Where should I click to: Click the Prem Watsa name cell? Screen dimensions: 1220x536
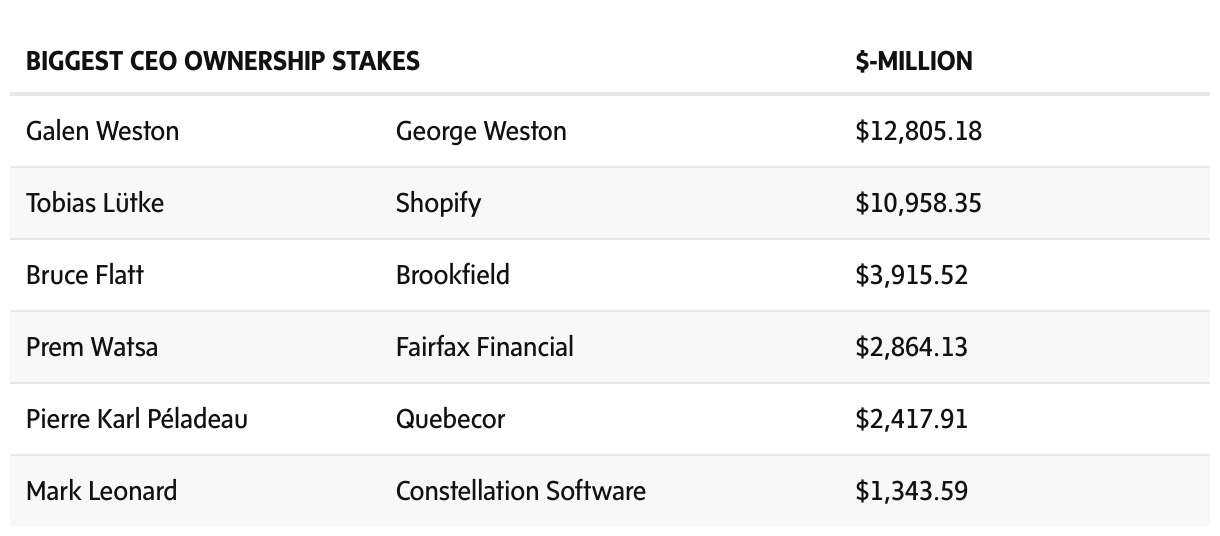click(92, 347)
